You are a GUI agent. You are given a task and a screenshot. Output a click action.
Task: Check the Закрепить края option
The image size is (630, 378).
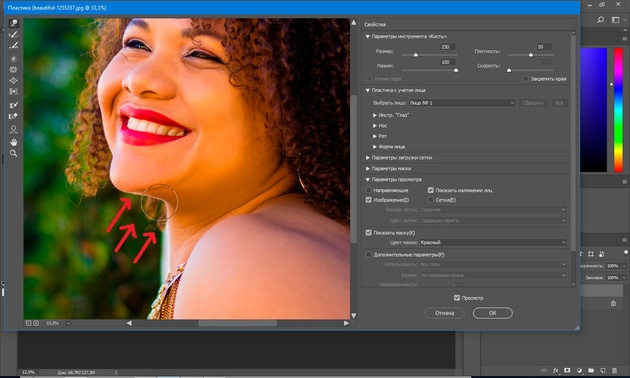(526, 78)
